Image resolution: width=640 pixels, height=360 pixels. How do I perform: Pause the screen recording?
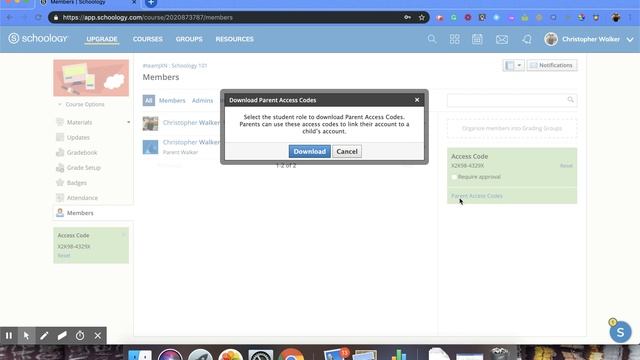click(9, 336)
